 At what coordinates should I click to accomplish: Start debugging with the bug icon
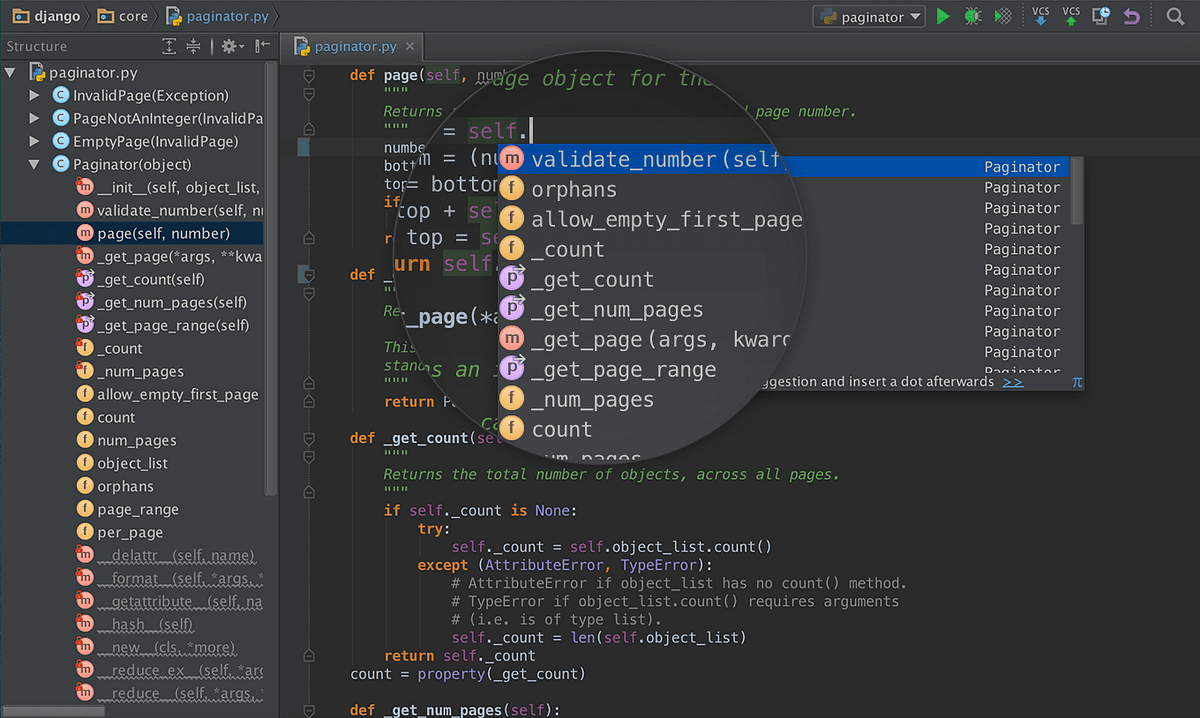pyautogui.click(x=973, y=15)
